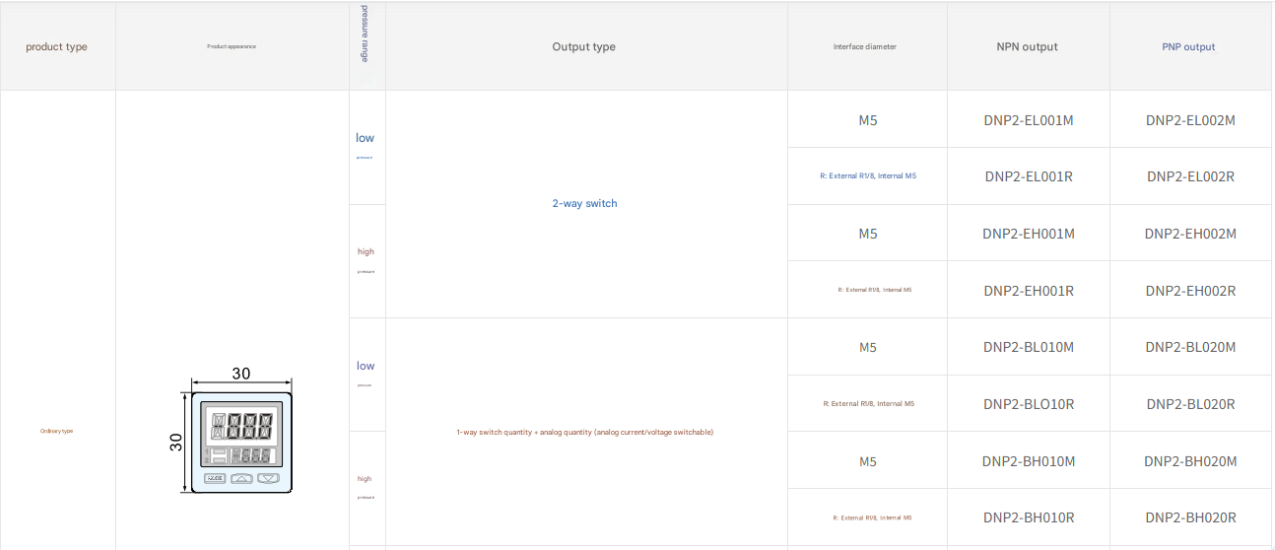Choose model DNP2-BL010M
Screen dimensions: 1275x550
point(1028,347)
